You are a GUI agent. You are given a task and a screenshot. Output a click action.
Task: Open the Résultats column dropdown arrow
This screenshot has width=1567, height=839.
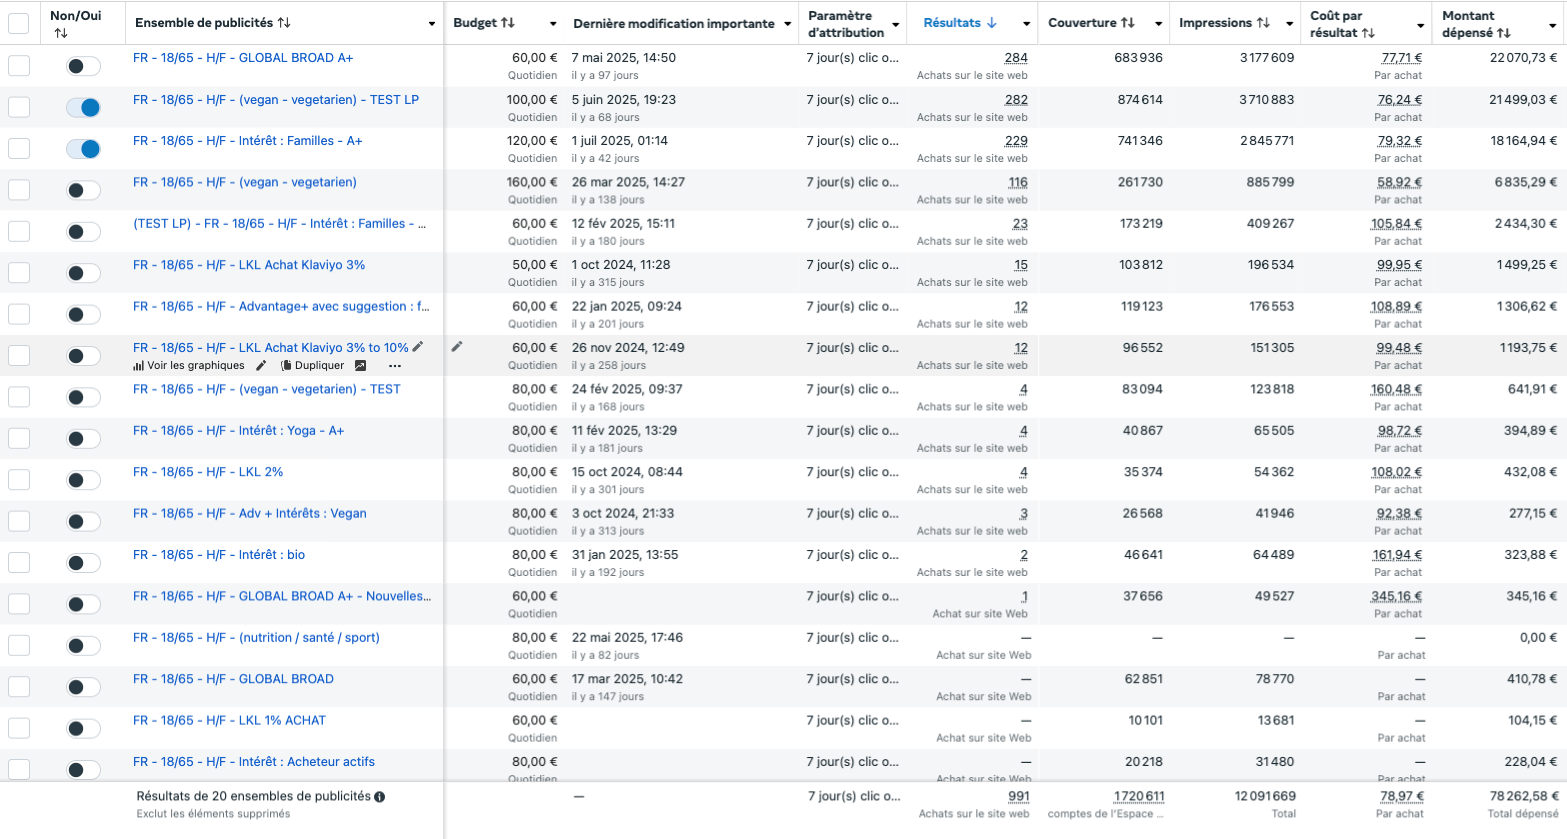(x=1027, y=24)
